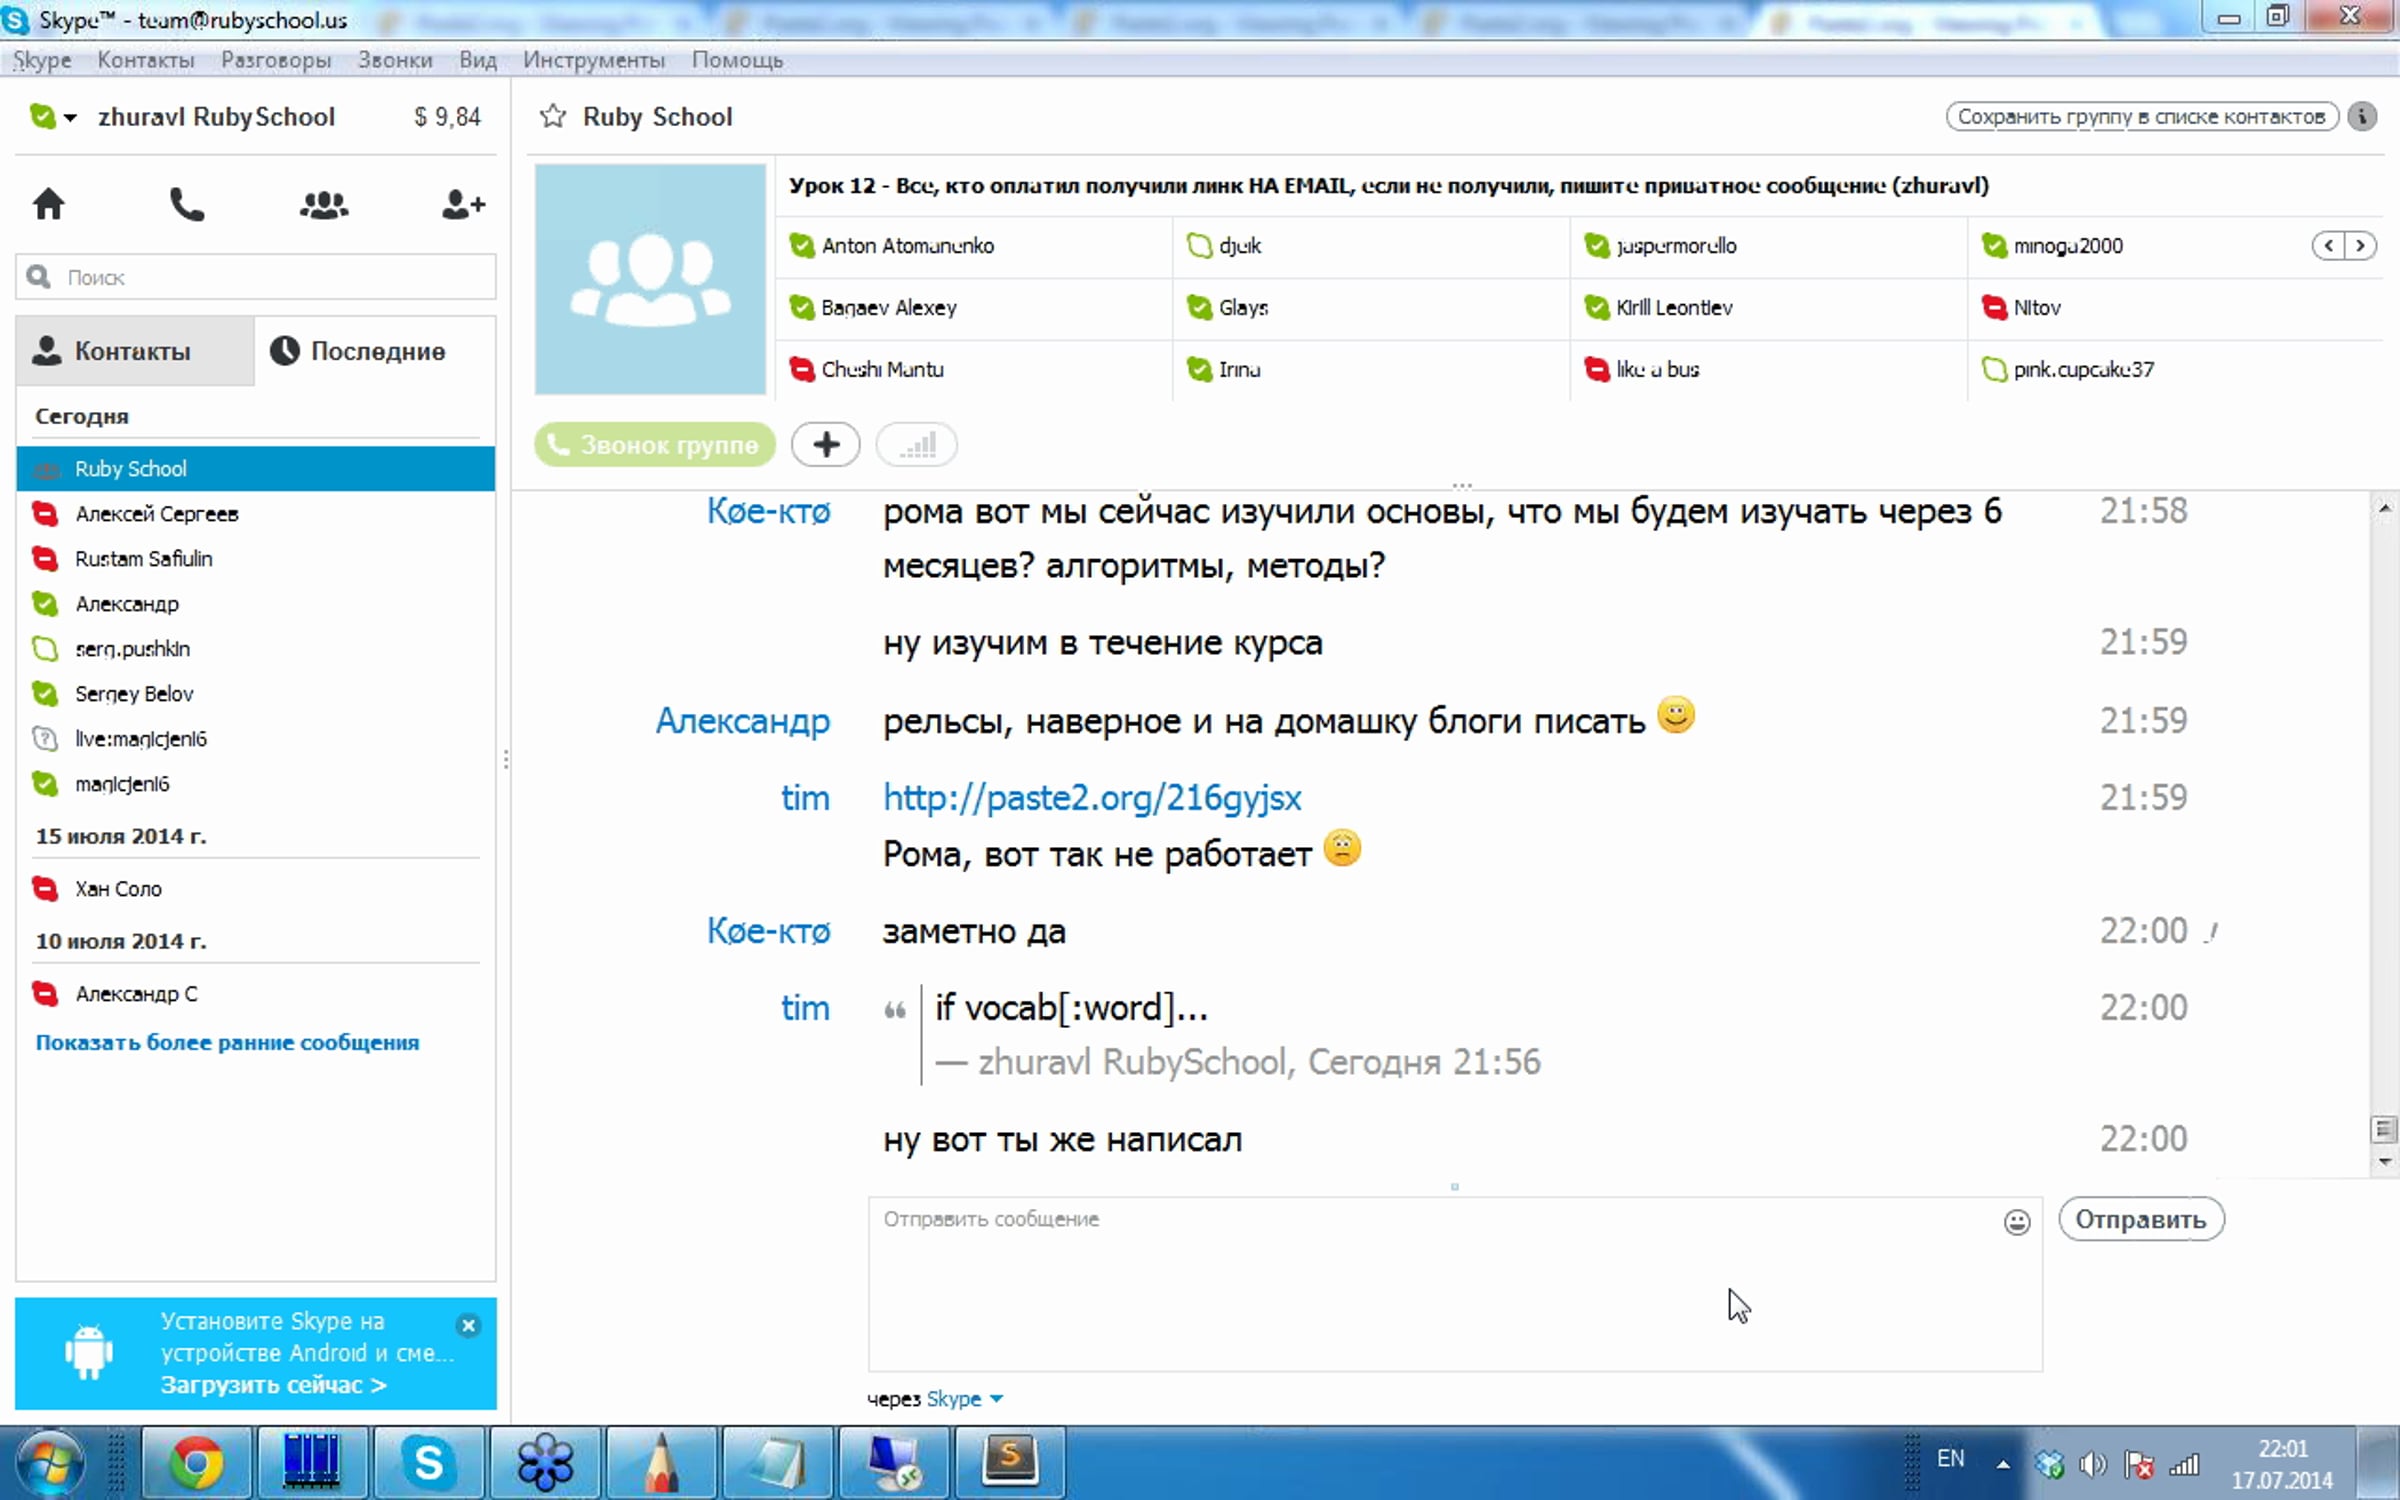2400x1500 pixels.
Task: Open the Skype menu
Action: [x=42, y=60]
